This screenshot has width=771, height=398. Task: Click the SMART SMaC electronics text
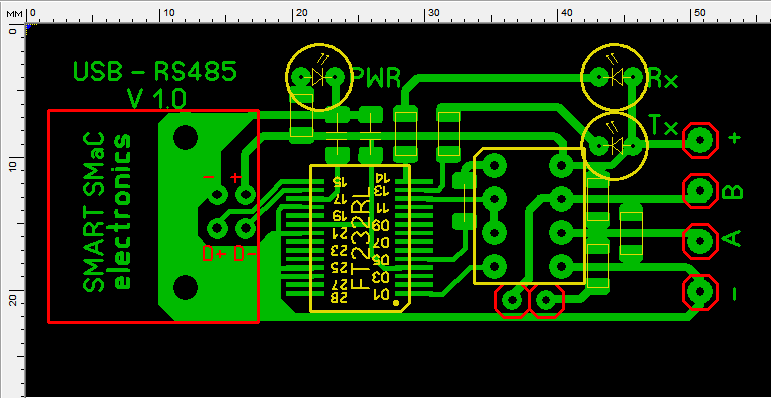pyautogui.click(x=107, y=212)
